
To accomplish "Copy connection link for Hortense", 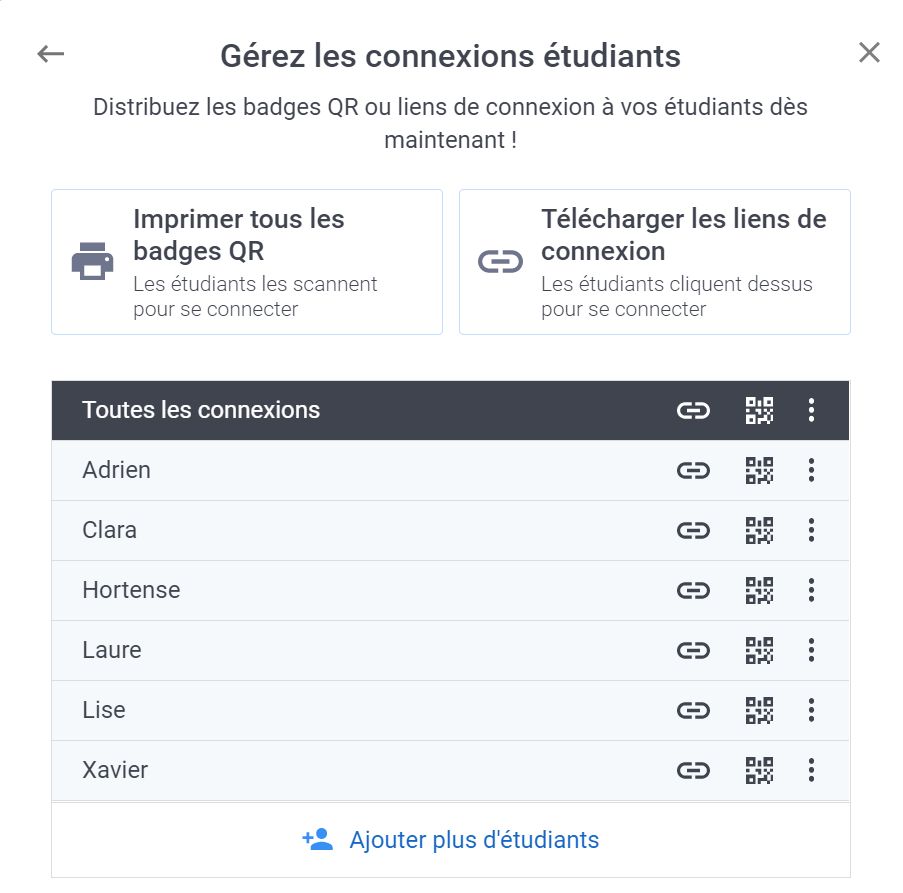I will 693,590.
